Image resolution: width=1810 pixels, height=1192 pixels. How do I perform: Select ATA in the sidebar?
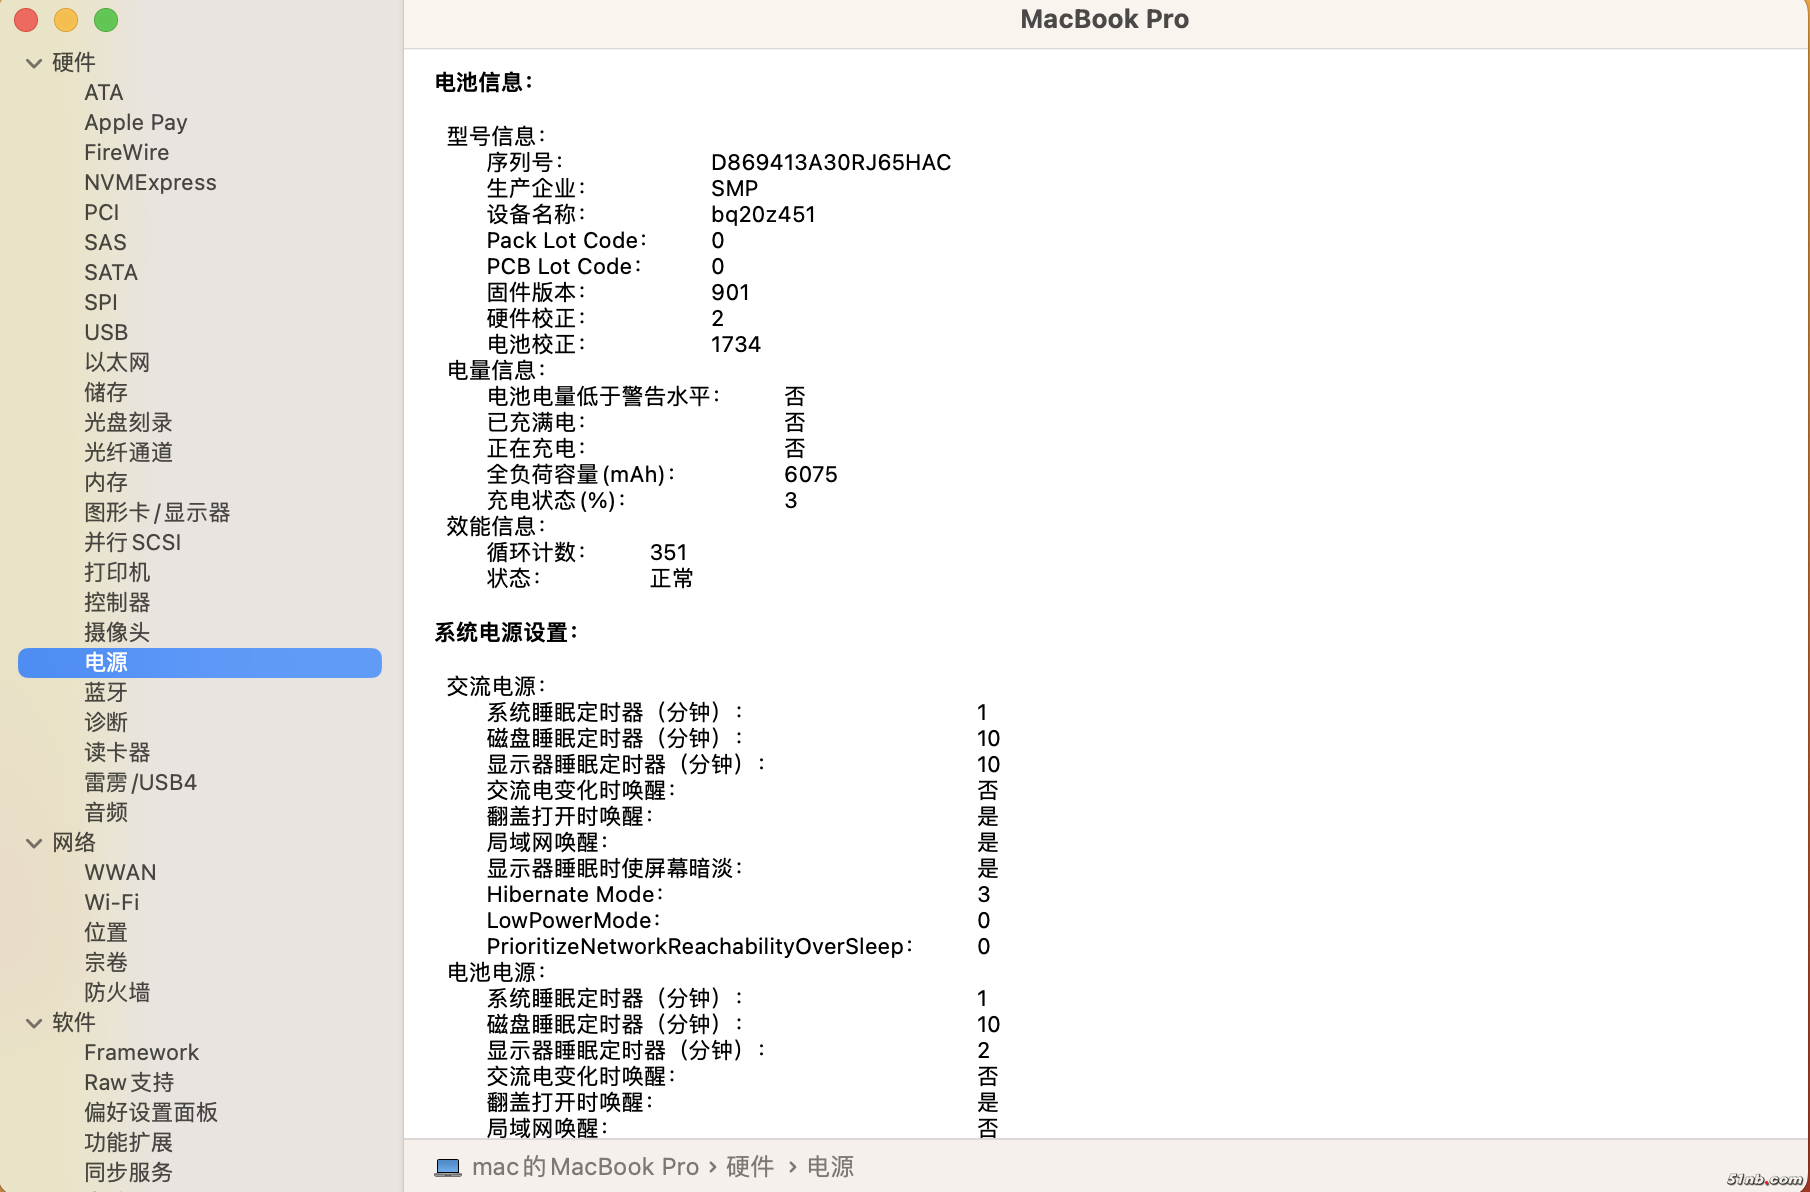[x=104, y=93]
